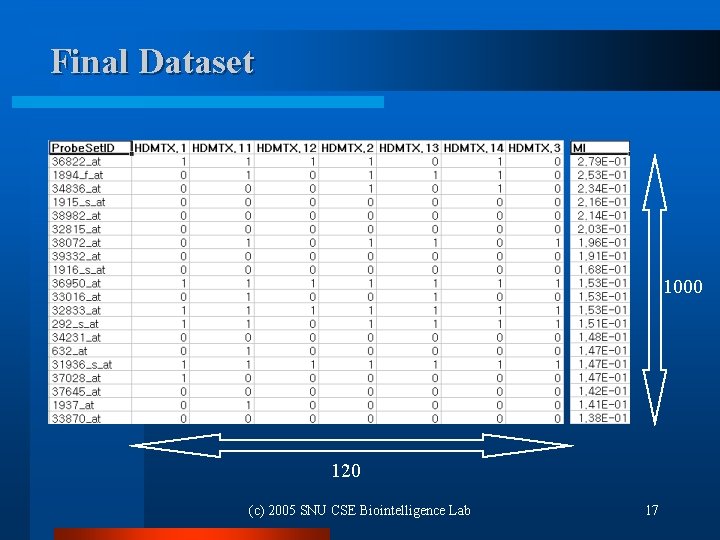
Task: Select the 'HDMTX,14' column header
Action: coord(474,148)
